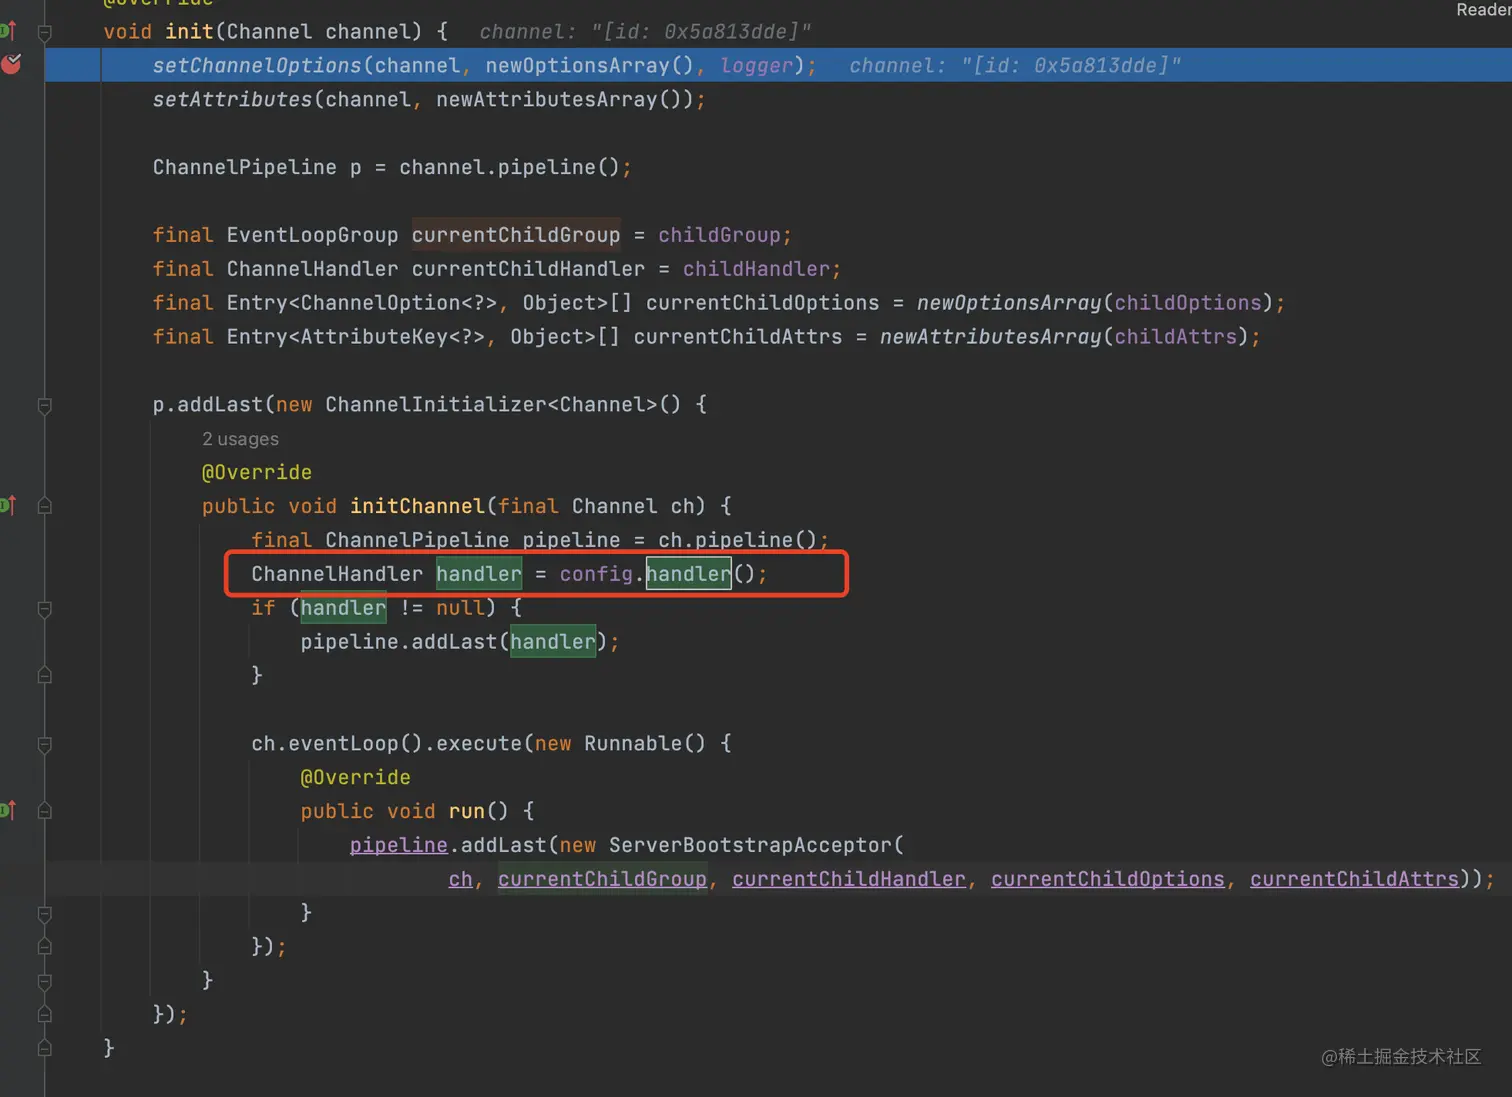
Task: Click the underlined currentChildAttrs argument
Action: tap(1354, 879)
